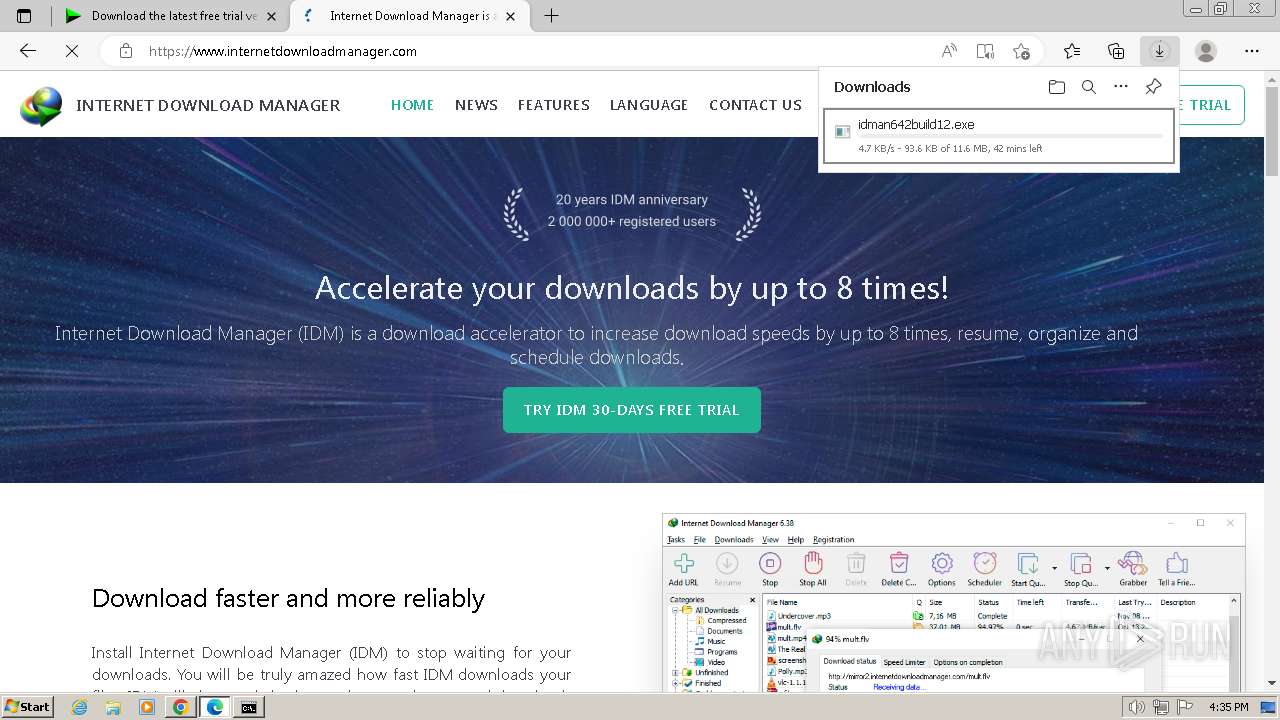Launch media player from taskbar

tap(147, 707)
